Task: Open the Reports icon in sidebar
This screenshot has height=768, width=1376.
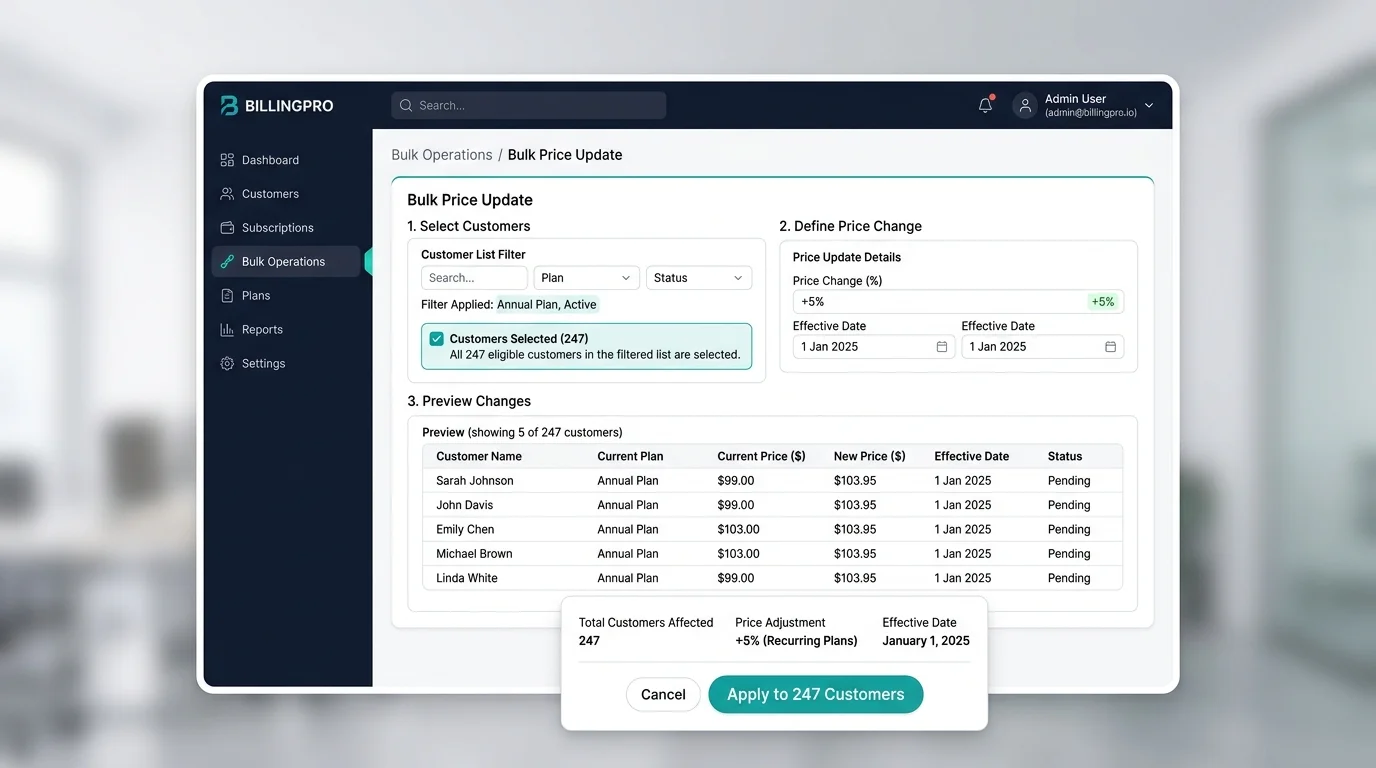Action: coord(228,329)
